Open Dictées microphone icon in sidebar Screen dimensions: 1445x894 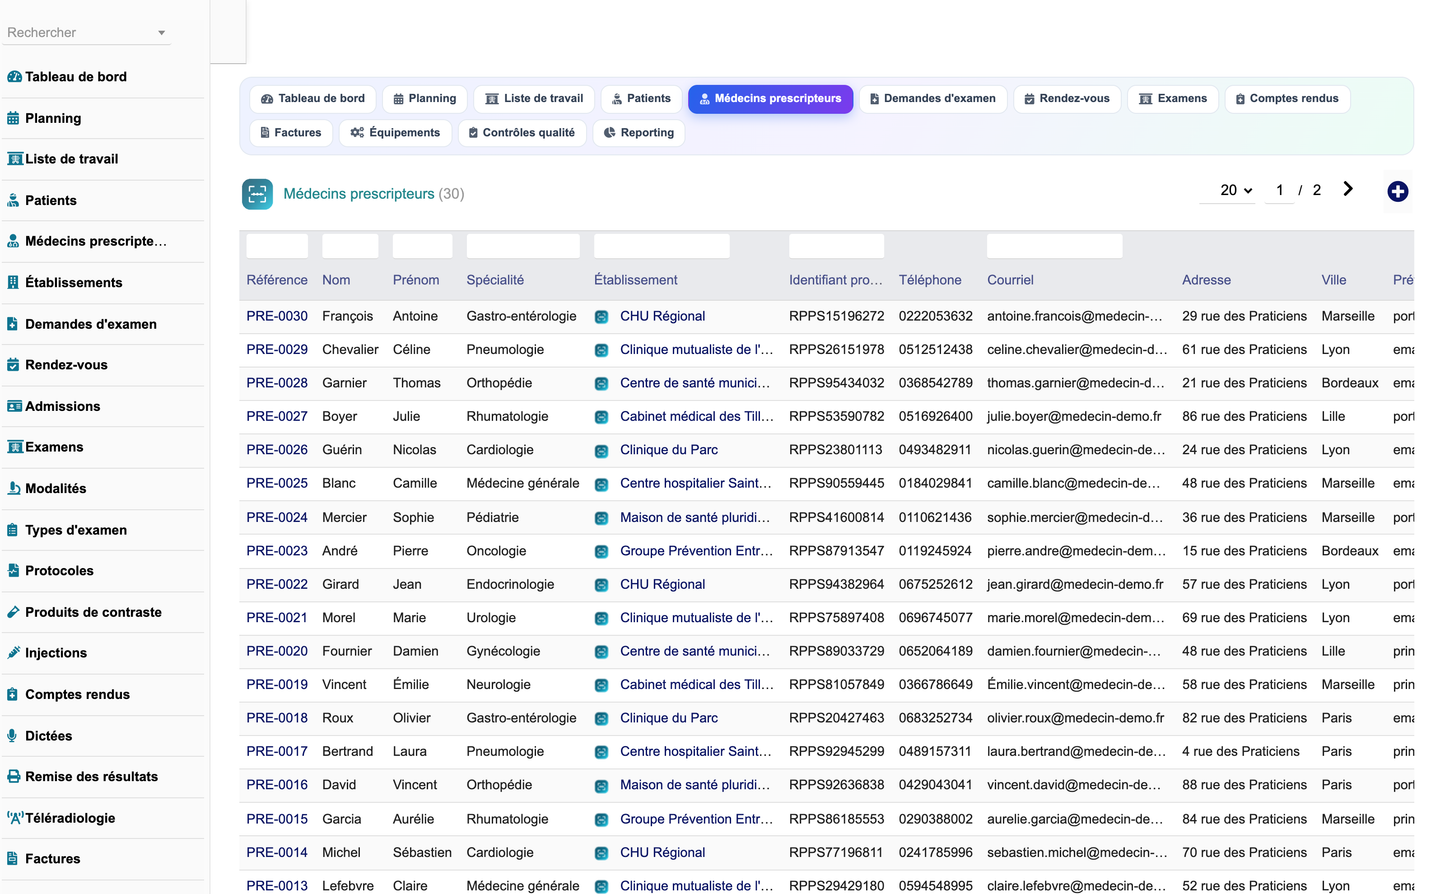click(x=12, y=736)
